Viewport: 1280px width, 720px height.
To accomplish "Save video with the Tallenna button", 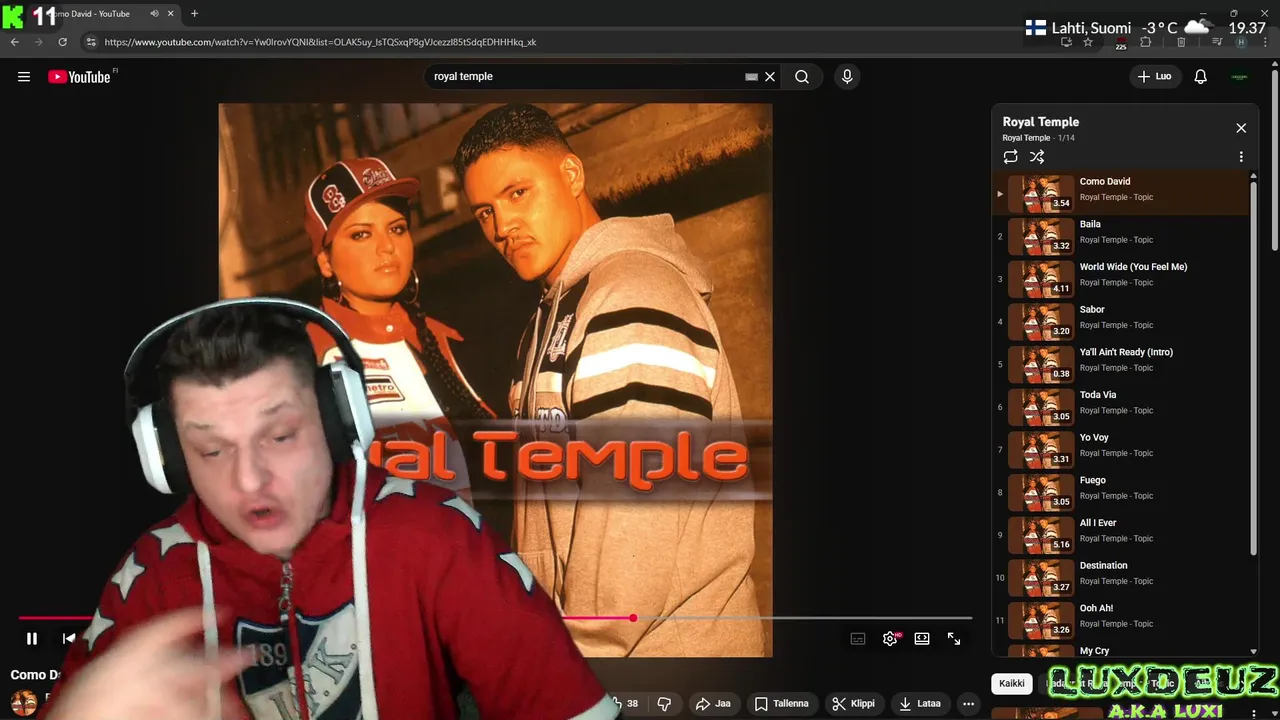I will [782, 704].
